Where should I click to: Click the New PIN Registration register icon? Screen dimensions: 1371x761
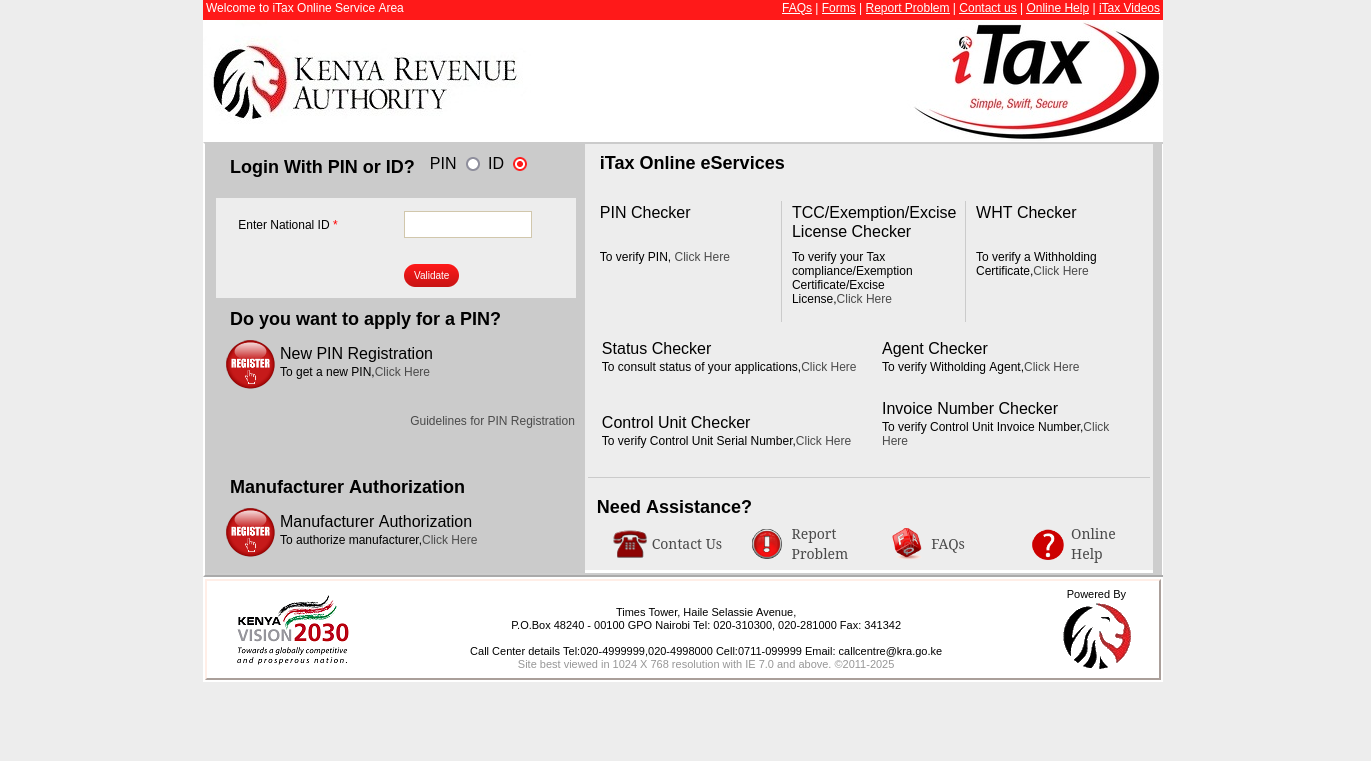click(250, 364)
